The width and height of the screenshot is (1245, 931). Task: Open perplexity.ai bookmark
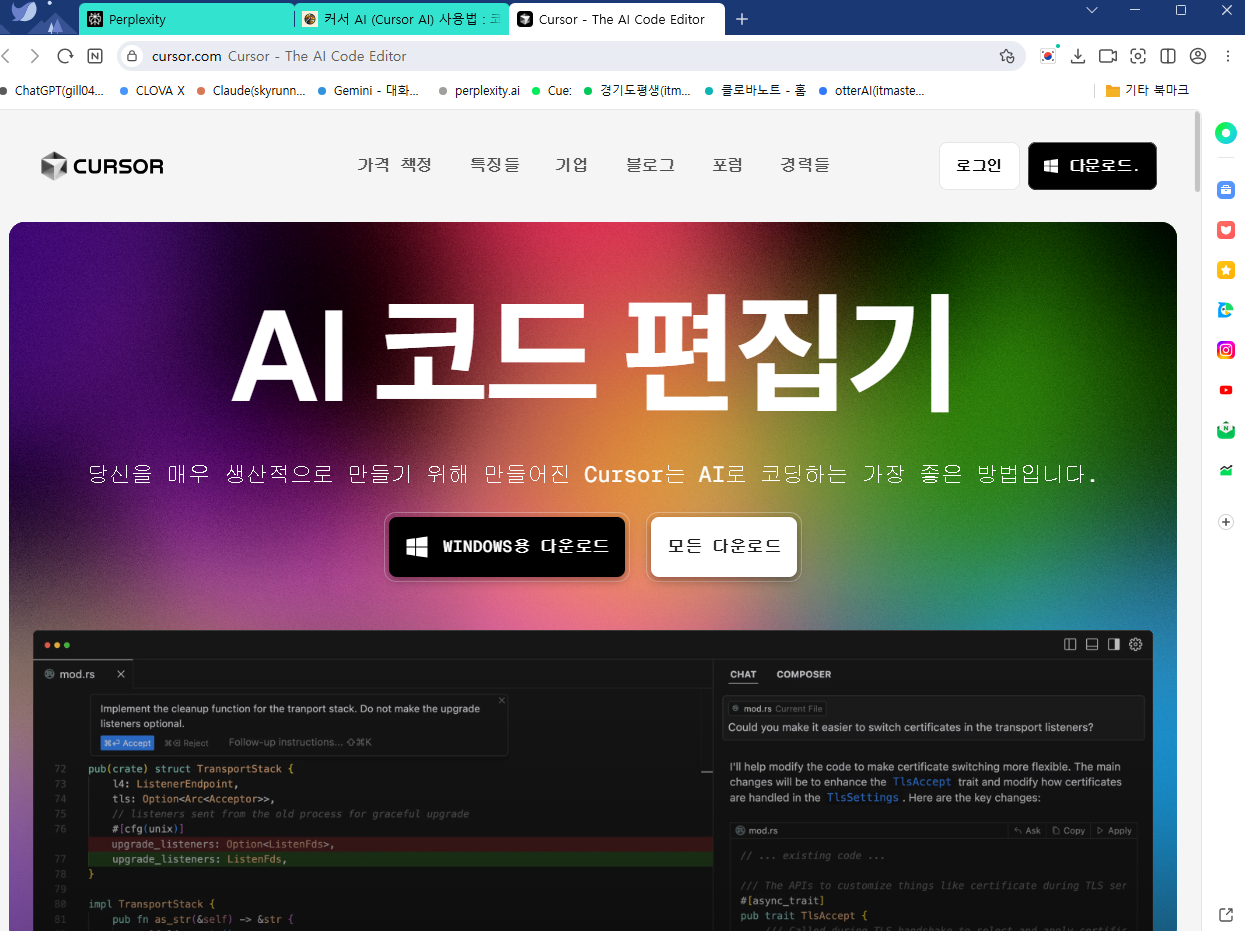pos(479,90)
